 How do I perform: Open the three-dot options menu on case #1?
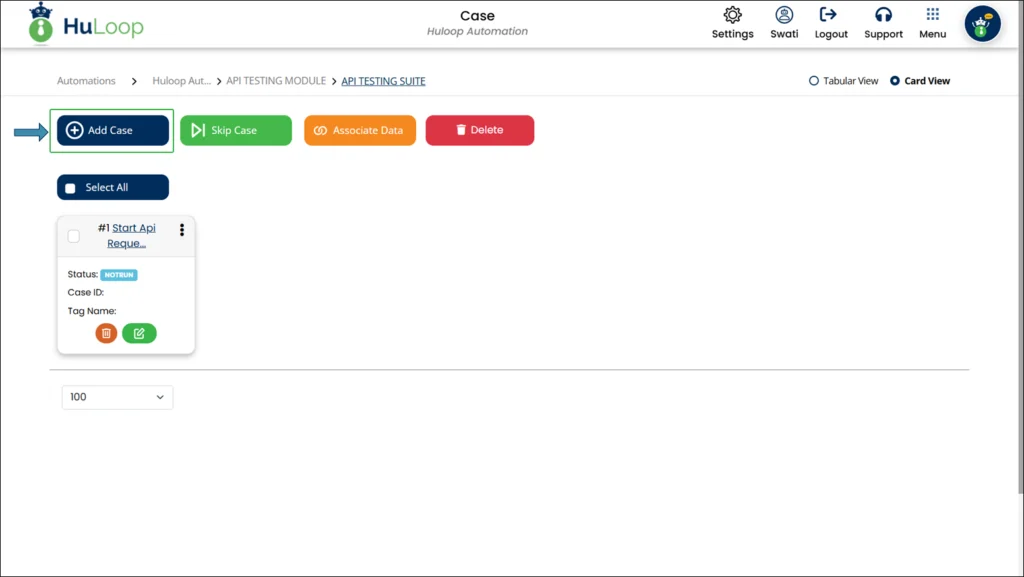182,230
